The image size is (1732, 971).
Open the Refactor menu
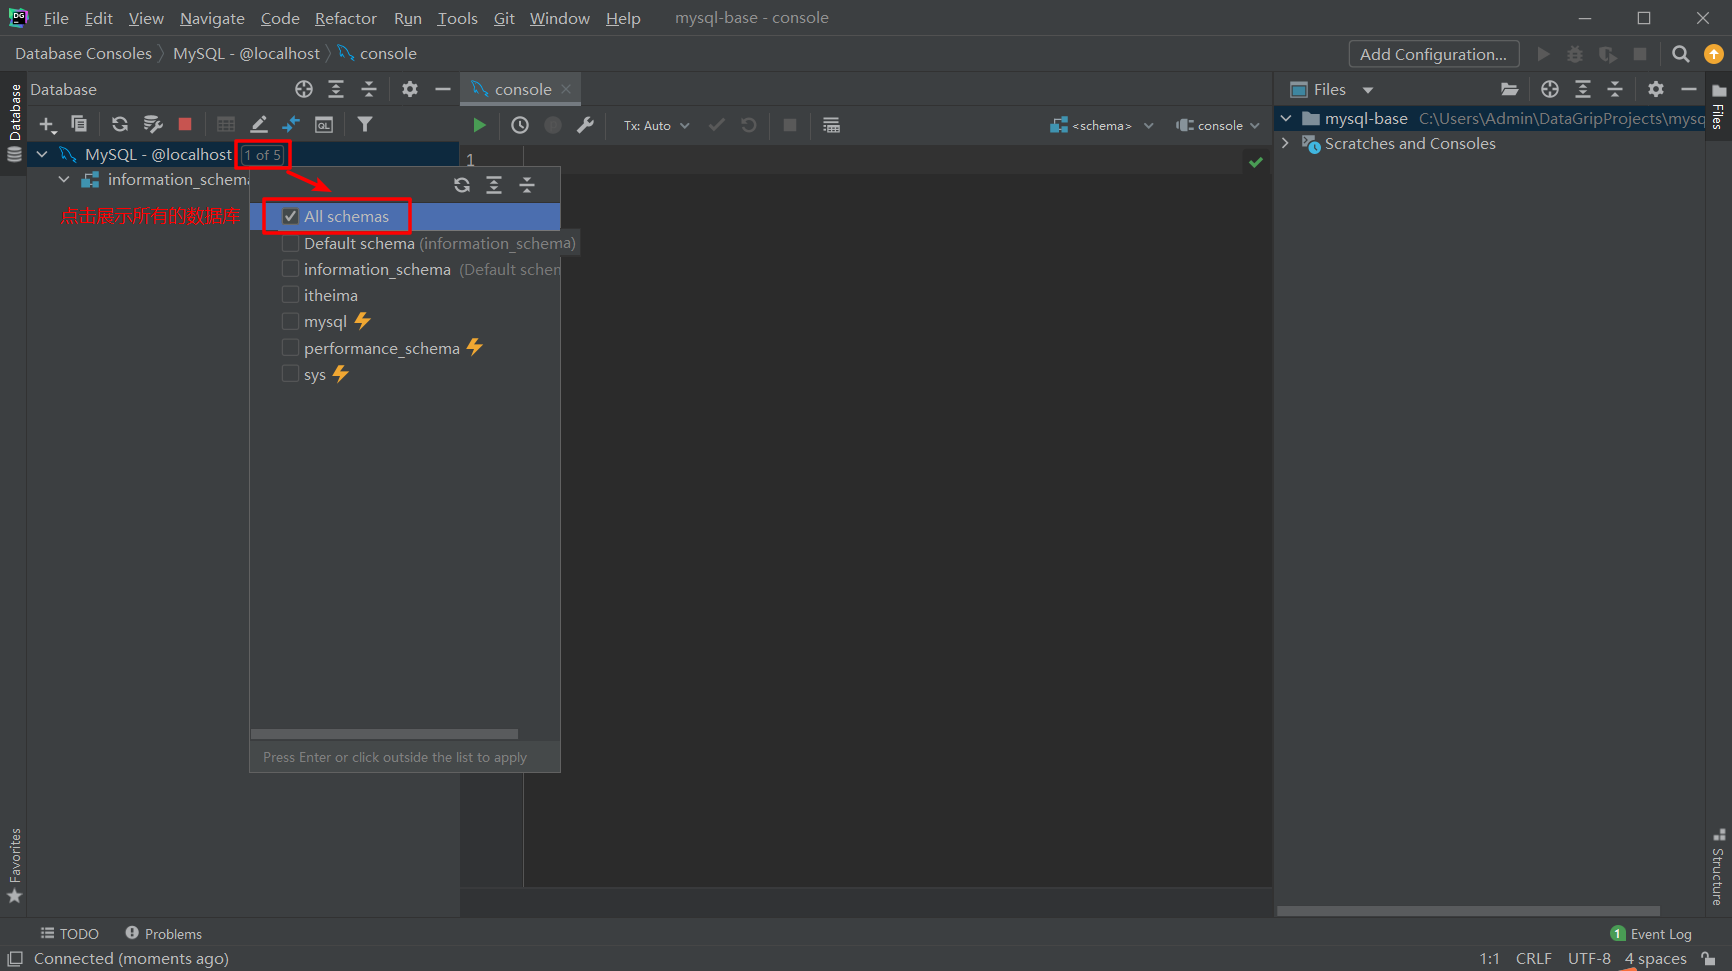[x=346, y=18]
